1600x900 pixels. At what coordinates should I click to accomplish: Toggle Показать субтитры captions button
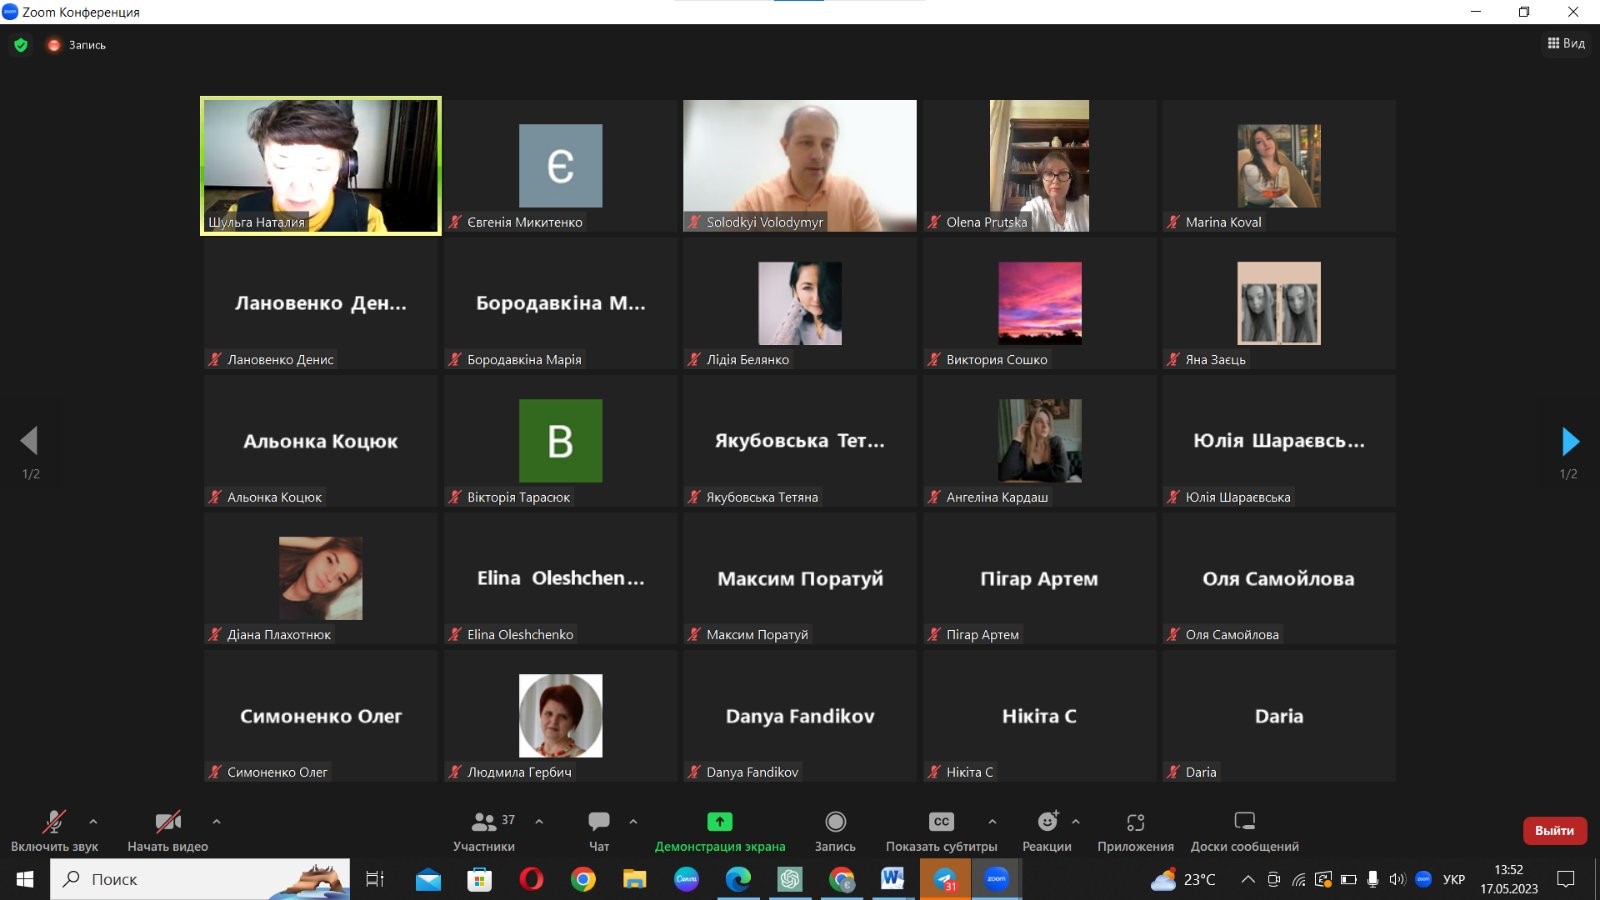[941, 822]
